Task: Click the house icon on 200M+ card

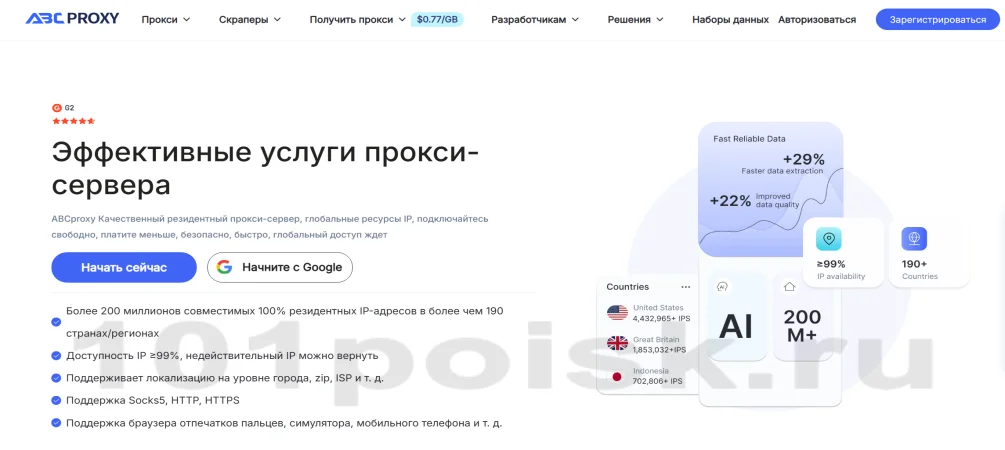Action: tap(790, 287)
